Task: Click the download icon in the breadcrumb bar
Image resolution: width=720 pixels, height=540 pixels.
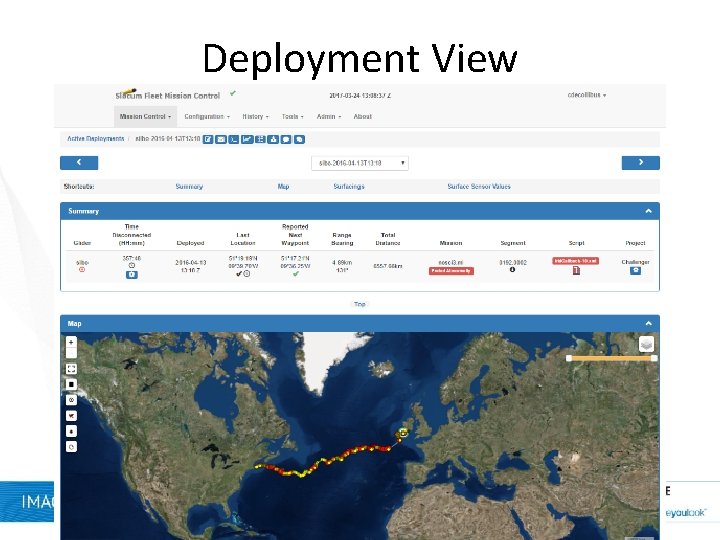Action: [x=273, y=139]
